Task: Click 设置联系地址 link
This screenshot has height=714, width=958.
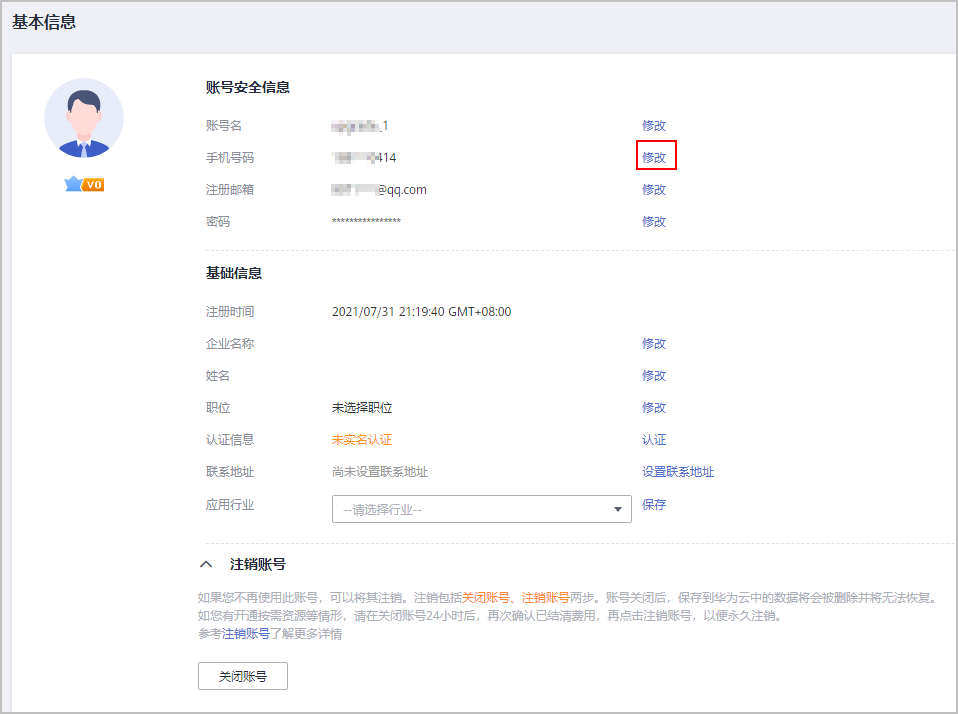Action: [x=678, y=472]
